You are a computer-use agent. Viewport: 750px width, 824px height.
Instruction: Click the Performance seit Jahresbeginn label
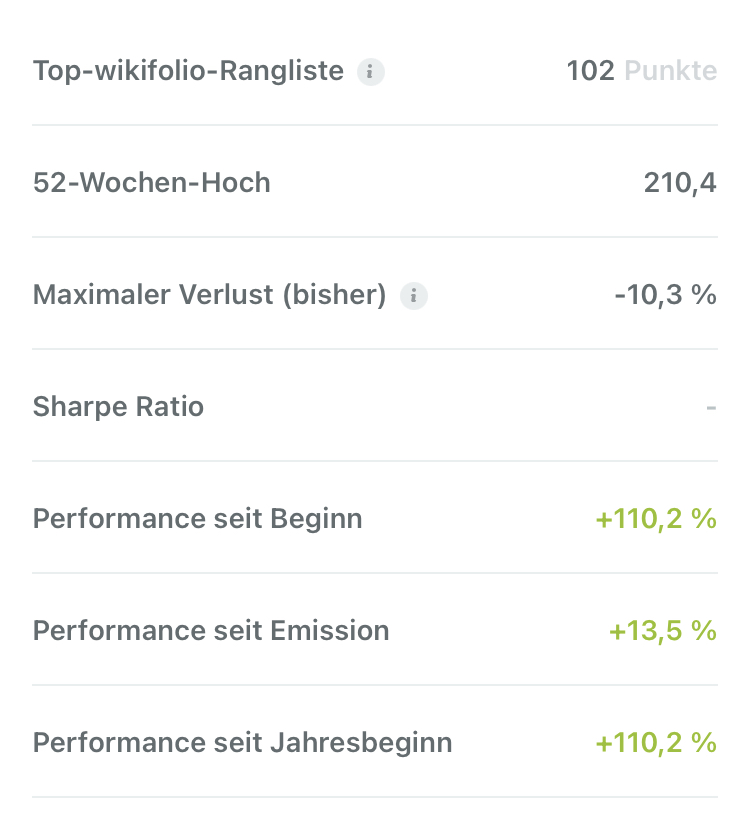(242, 743)
